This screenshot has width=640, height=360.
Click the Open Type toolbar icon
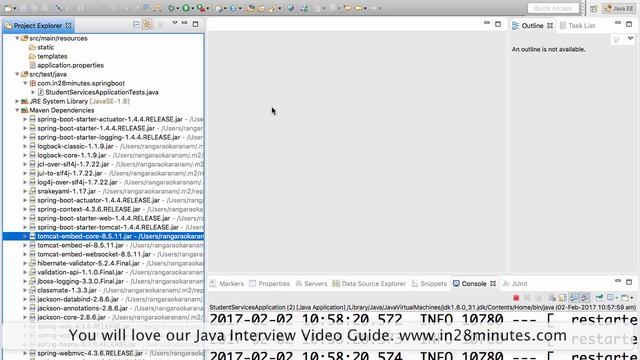pos(250,8)
